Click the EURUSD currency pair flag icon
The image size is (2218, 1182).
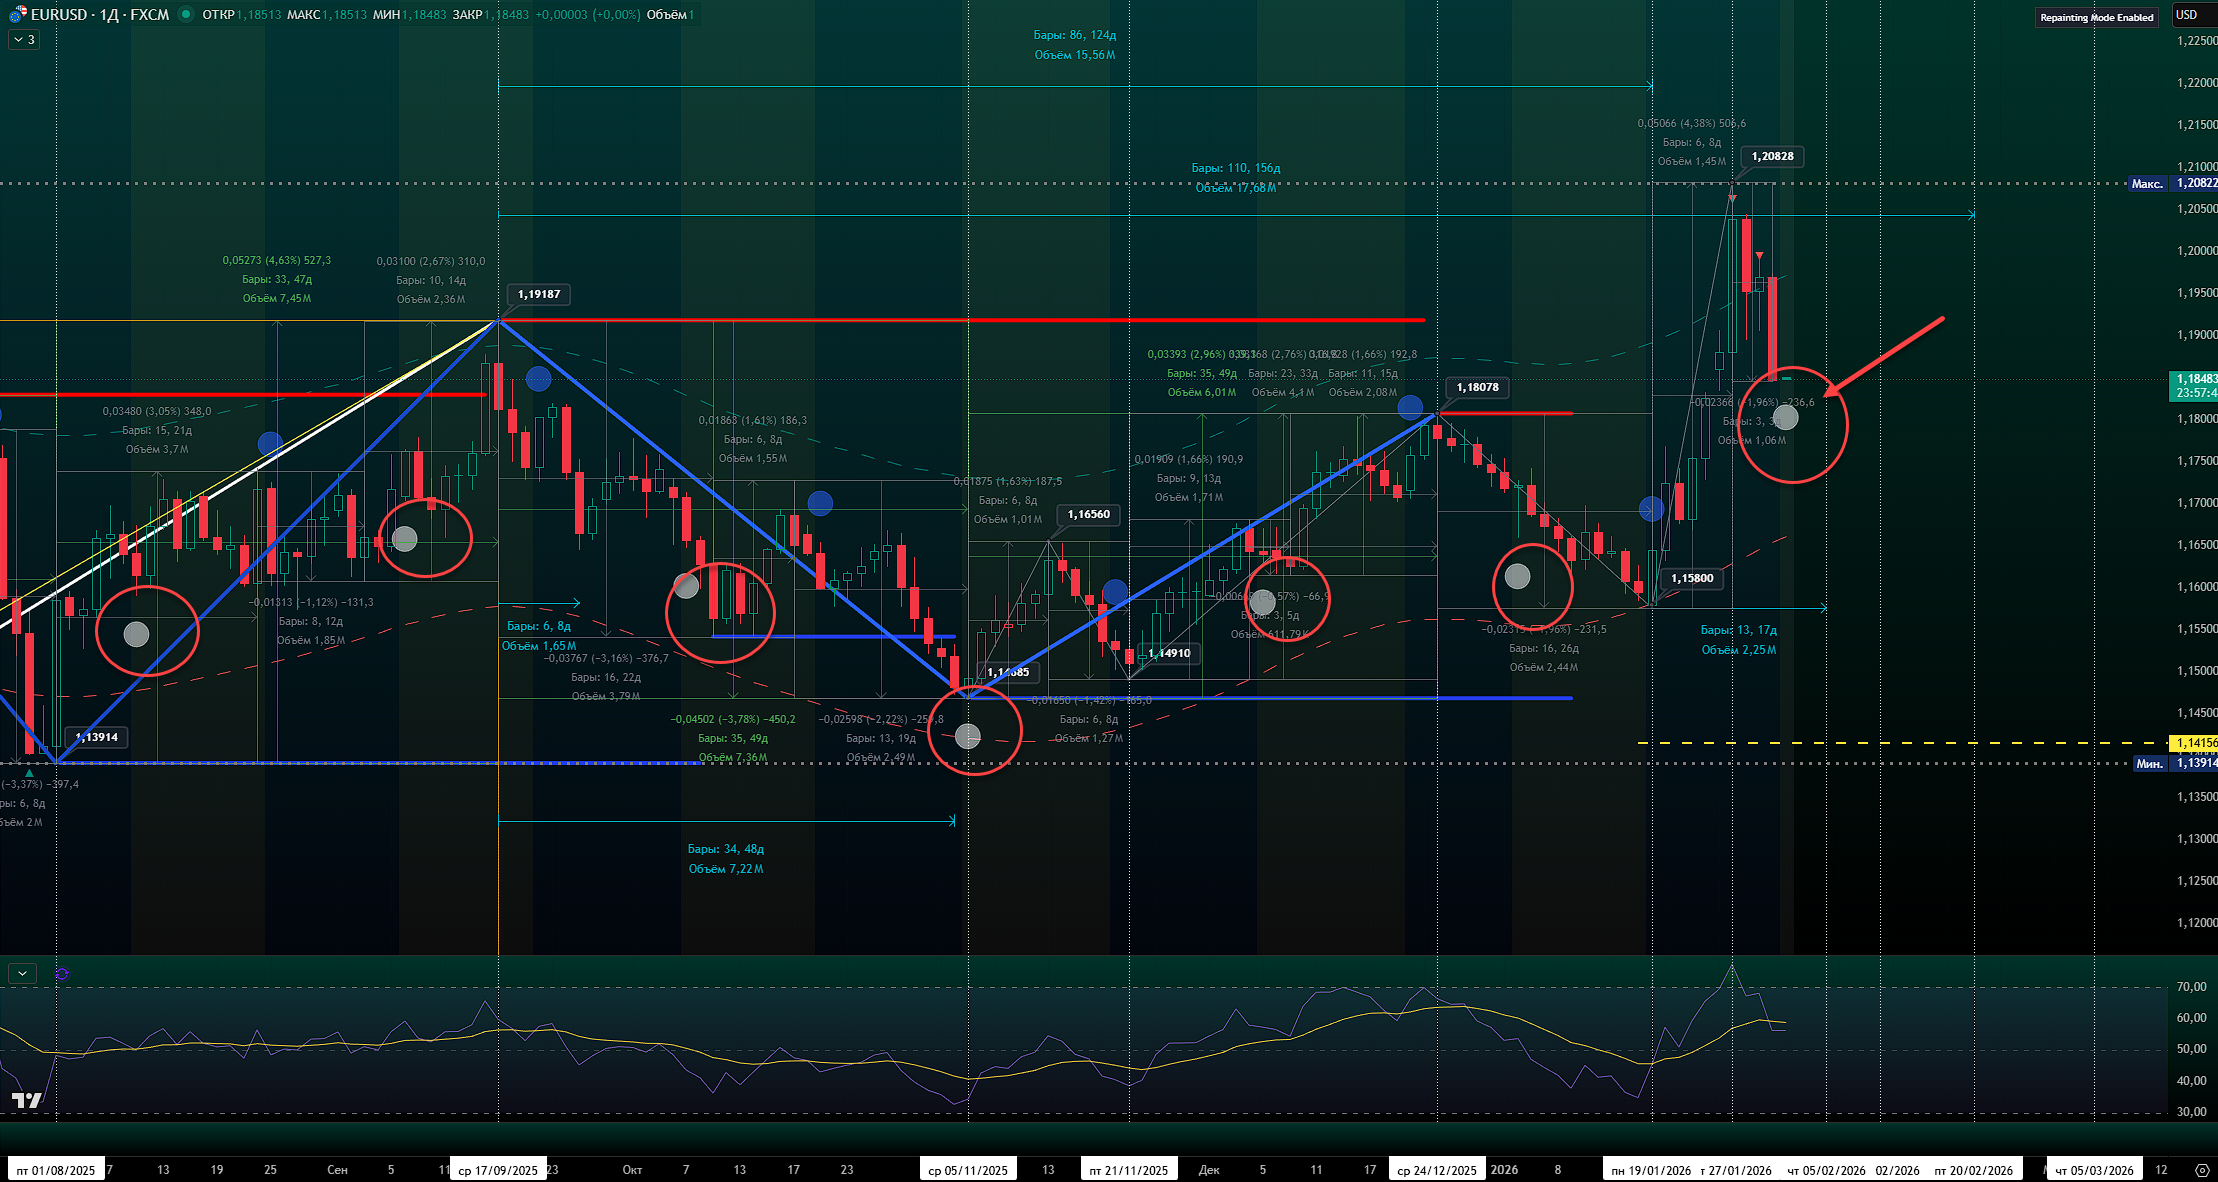pyautogui.click(x=17, y=15)
